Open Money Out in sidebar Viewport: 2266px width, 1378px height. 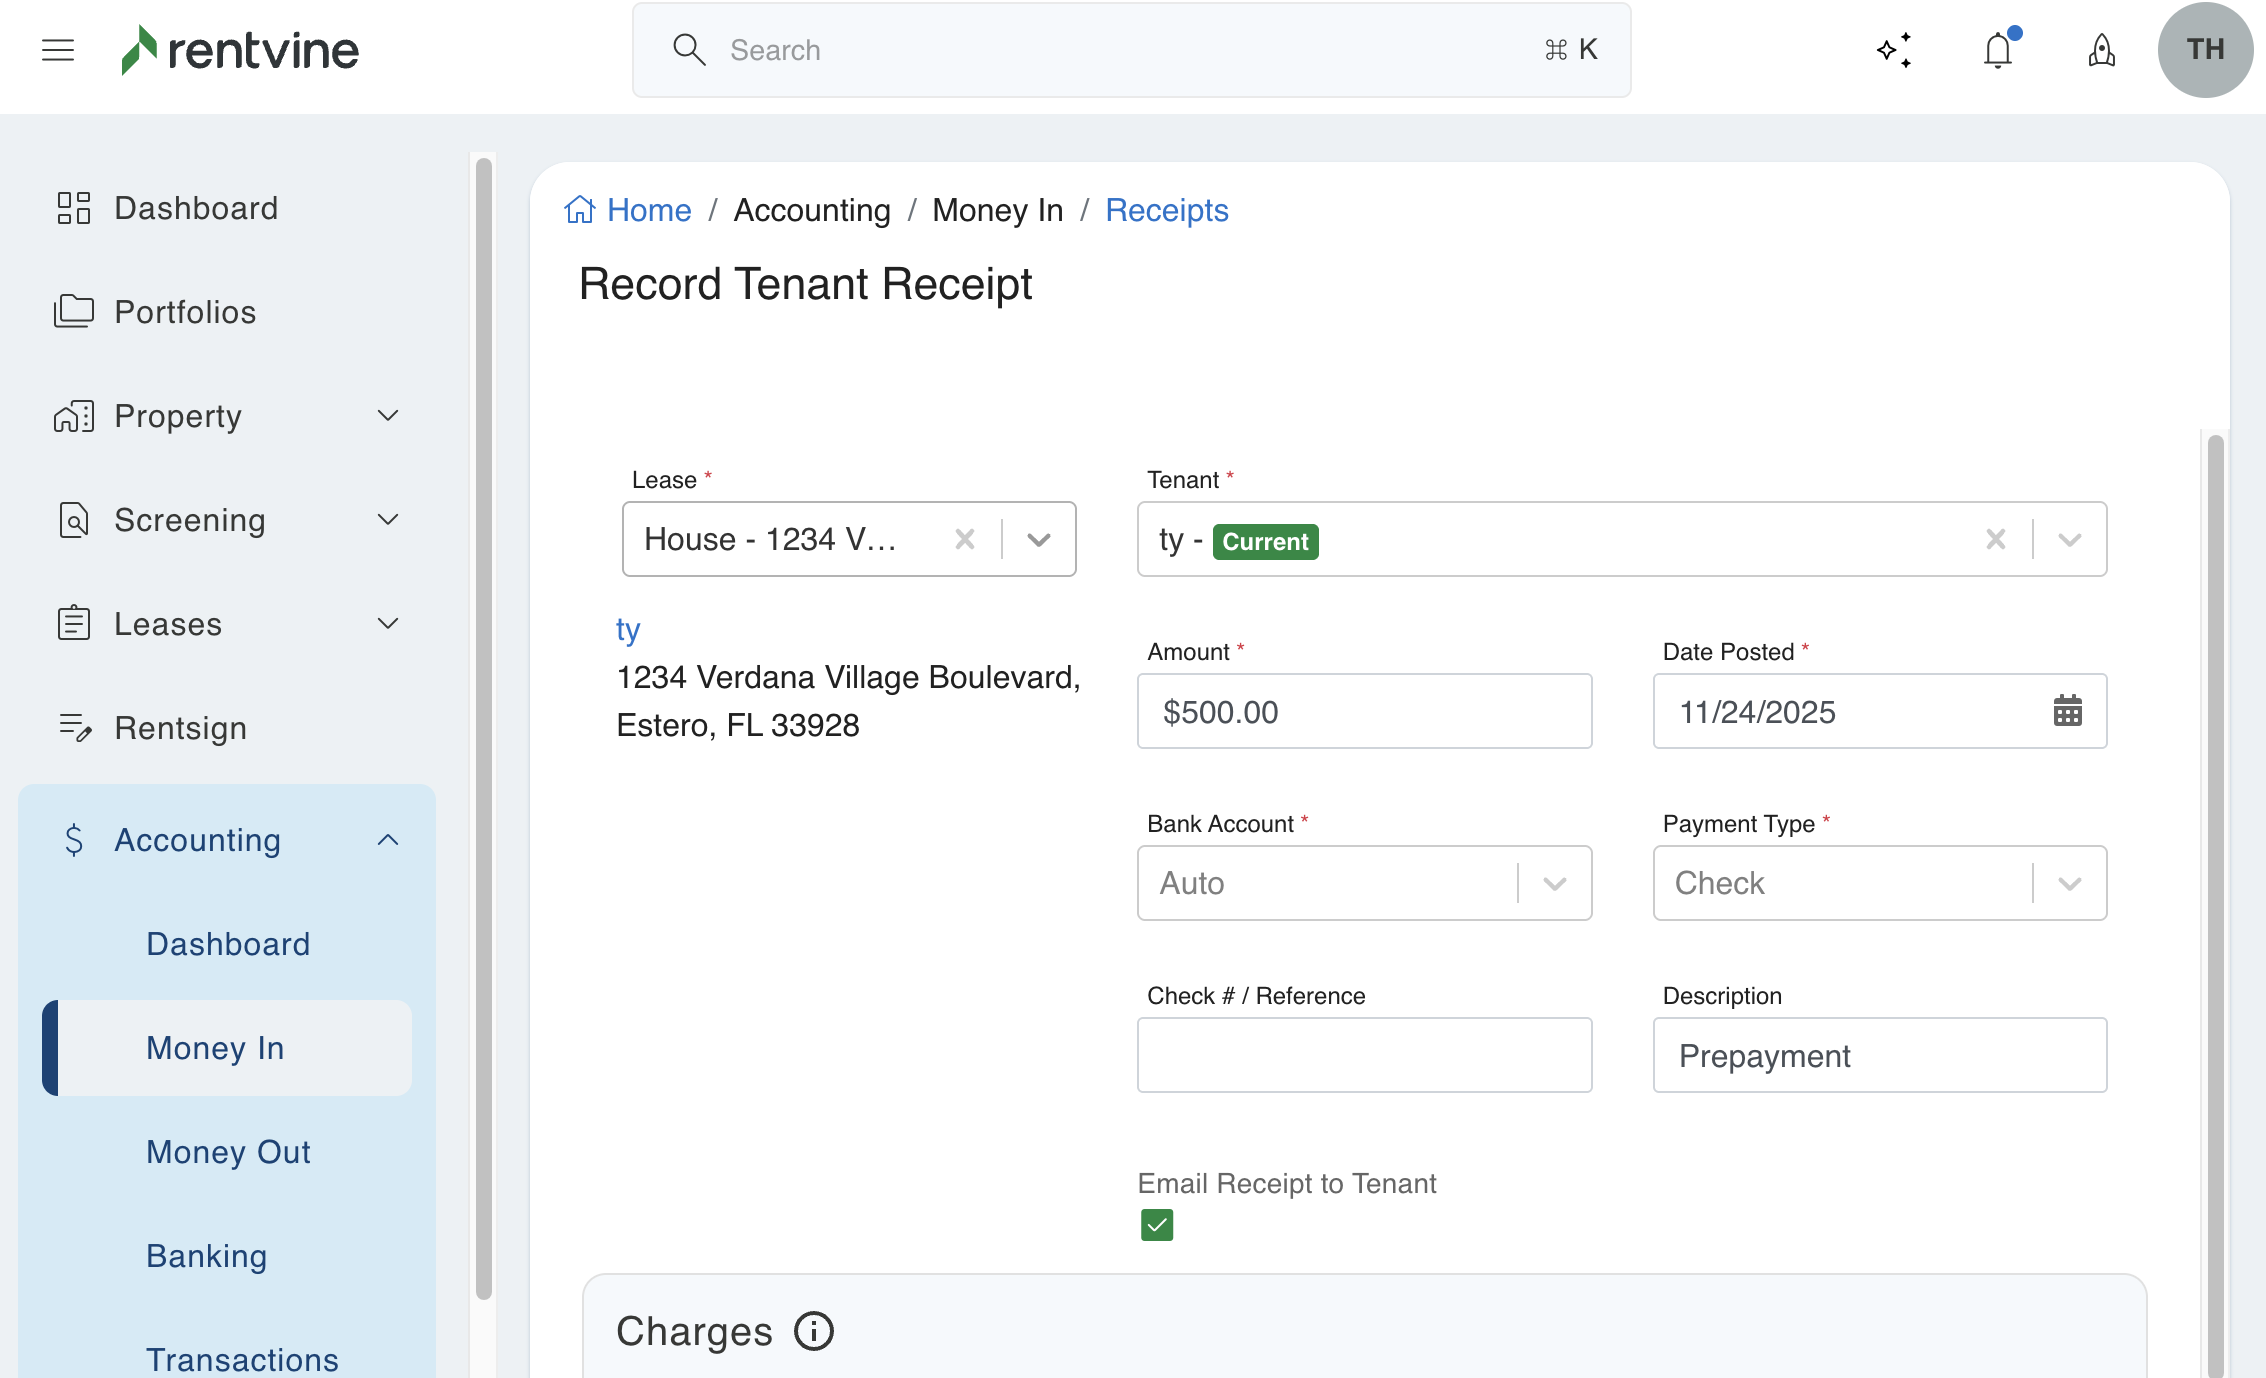228,1152
